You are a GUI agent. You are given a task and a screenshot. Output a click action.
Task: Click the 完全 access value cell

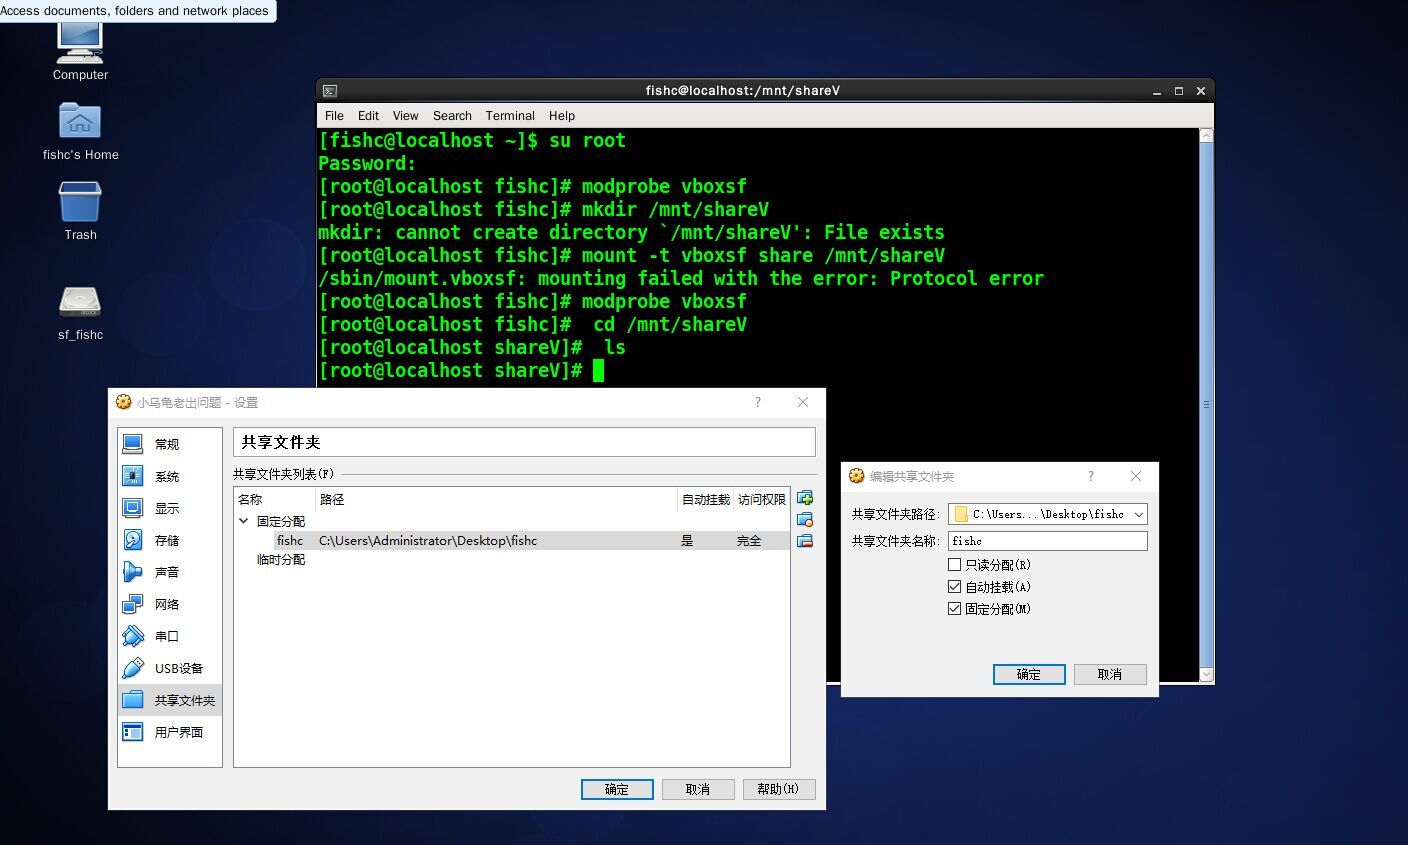pos(749,541)
